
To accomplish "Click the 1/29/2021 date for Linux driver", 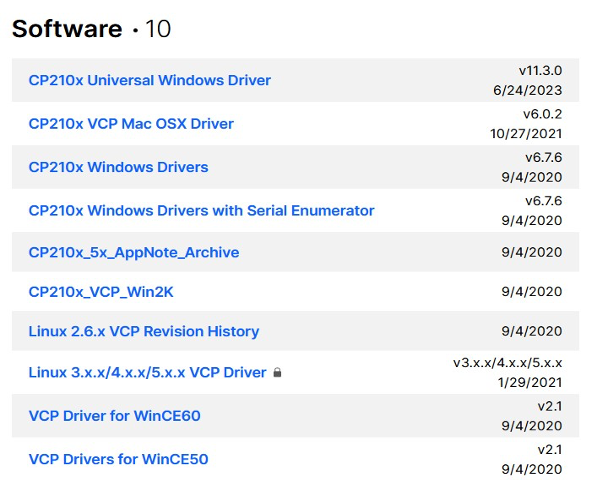I will (530, 383).
